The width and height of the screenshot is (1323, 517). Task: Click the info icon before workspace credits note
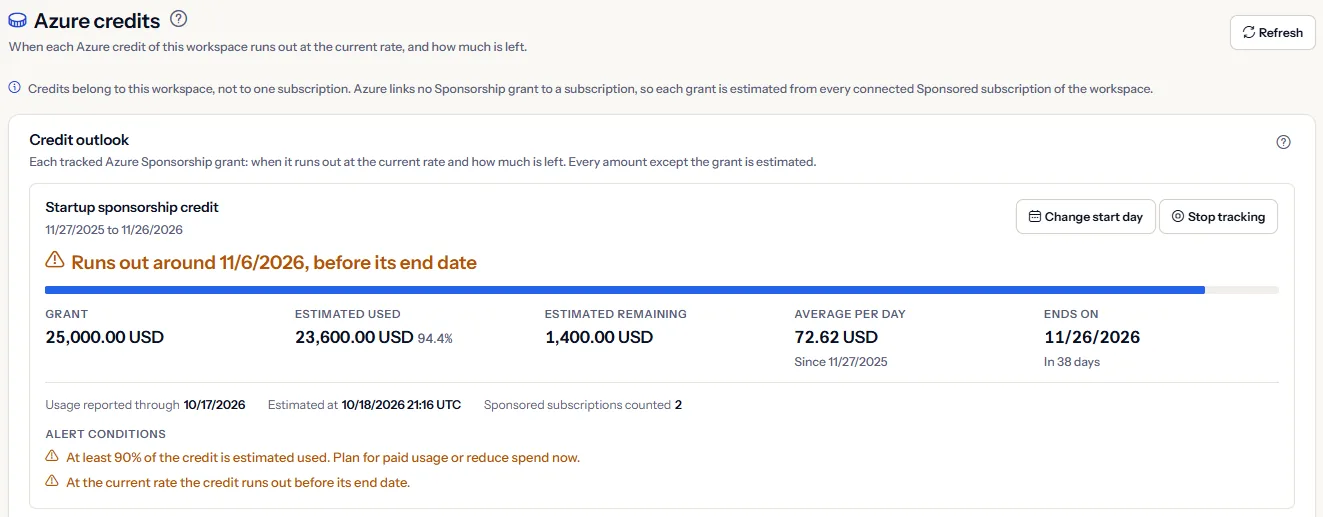pos(14,88)
